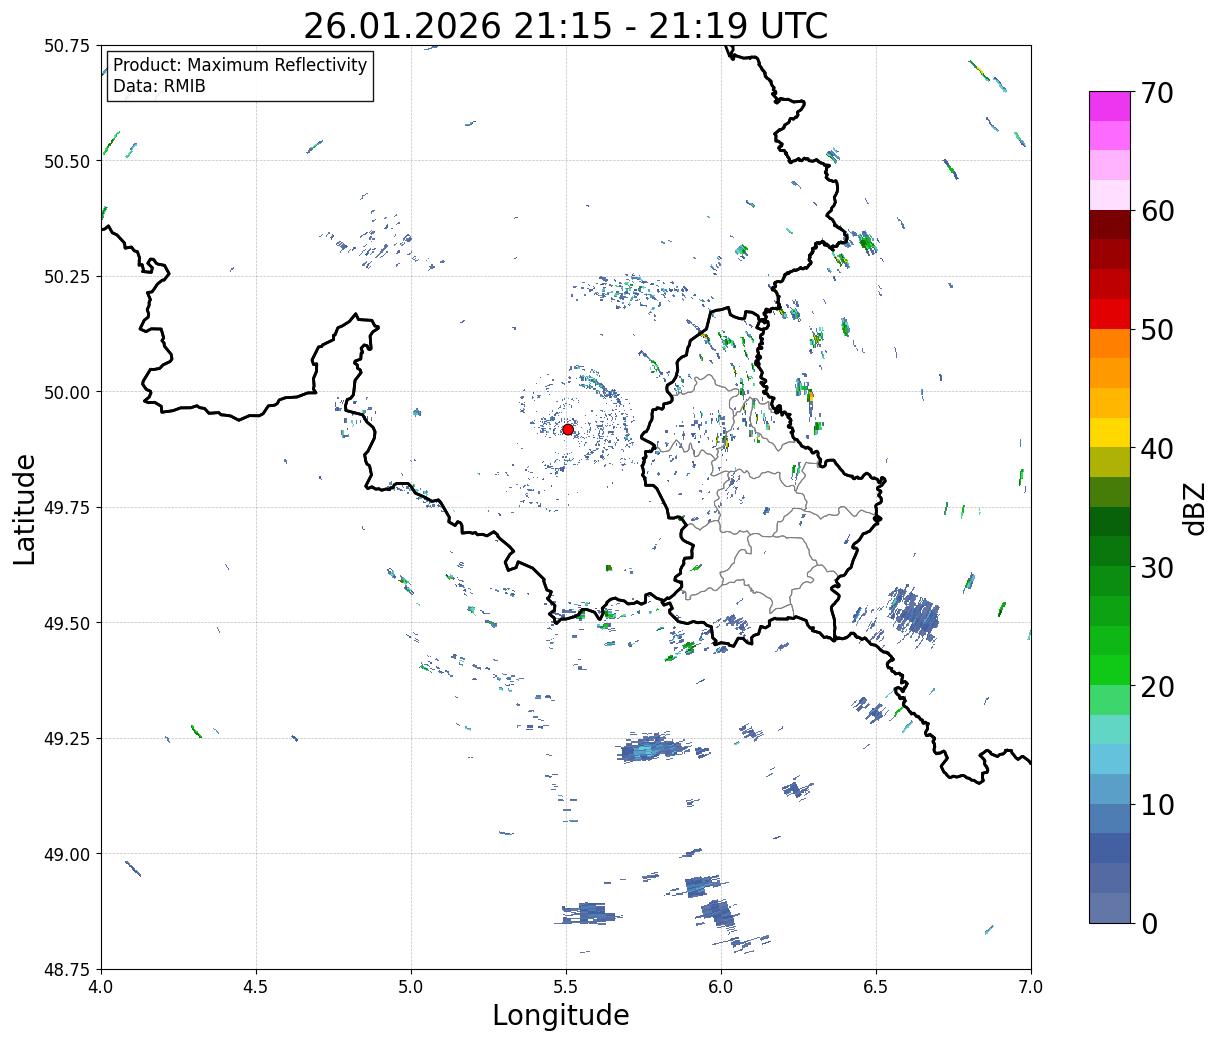Click the latitude tick label 50.00
Screen dimensions: 1219x1040
pyautogui.click(x=67, y=392)
